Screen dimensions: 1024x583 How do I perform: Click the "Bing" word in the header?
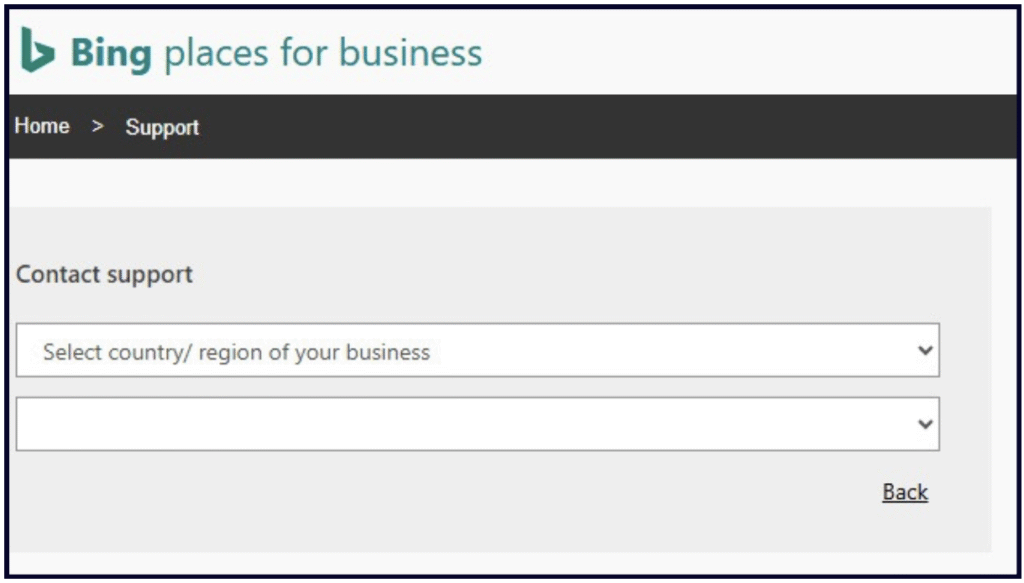[x=111, y=52]
